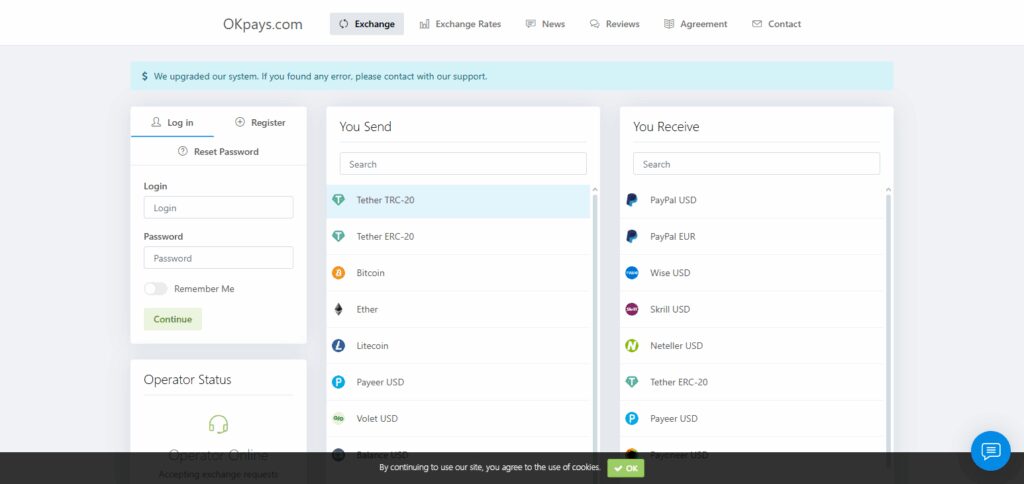The image size is (1024, 484).
Task: Go to the News page
Action: coord(545,24)
